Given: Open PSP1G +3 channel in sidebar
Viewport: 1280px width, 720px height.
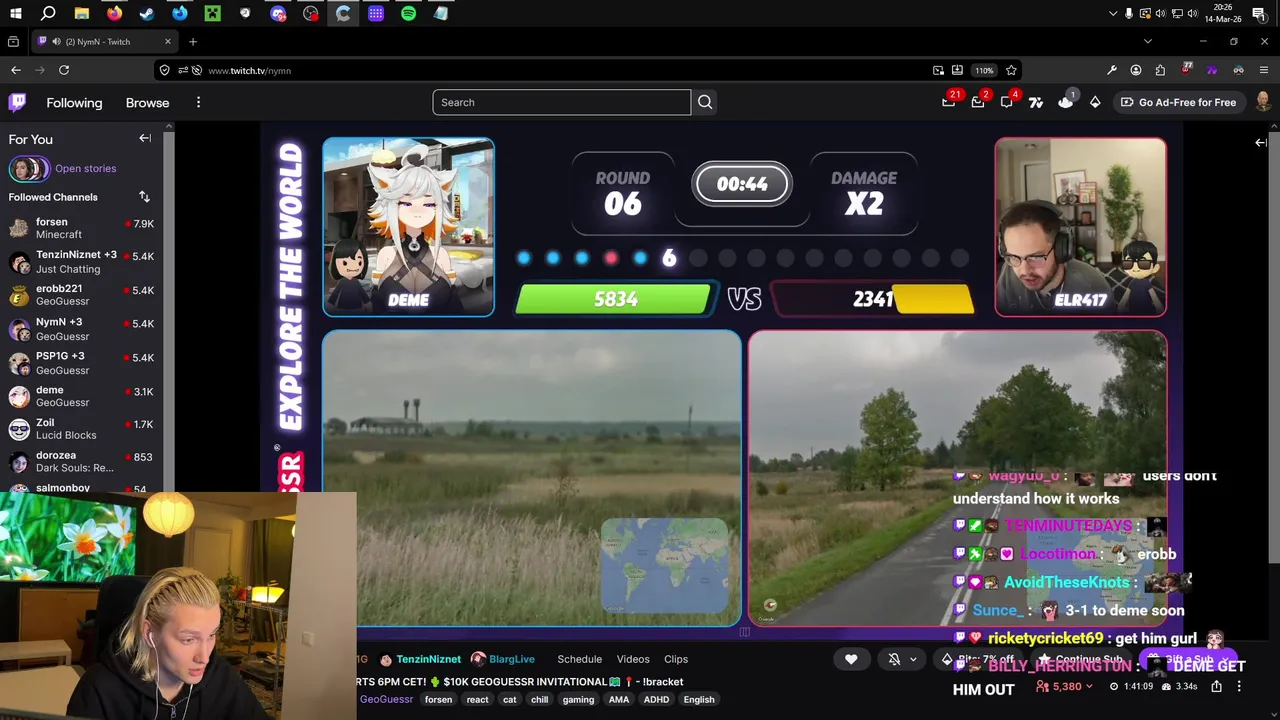Looking at the screenshot, I should (81, 362).
